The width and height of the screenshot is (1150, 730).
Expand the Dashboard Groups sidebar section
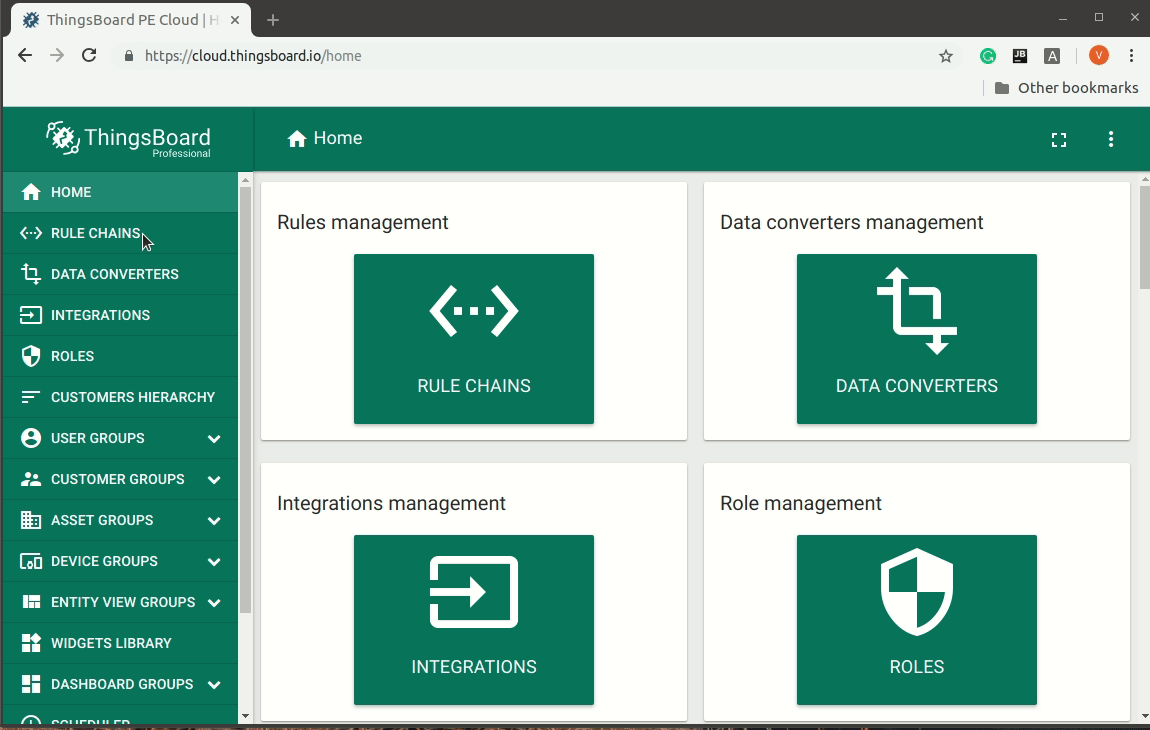pos(214,684)
